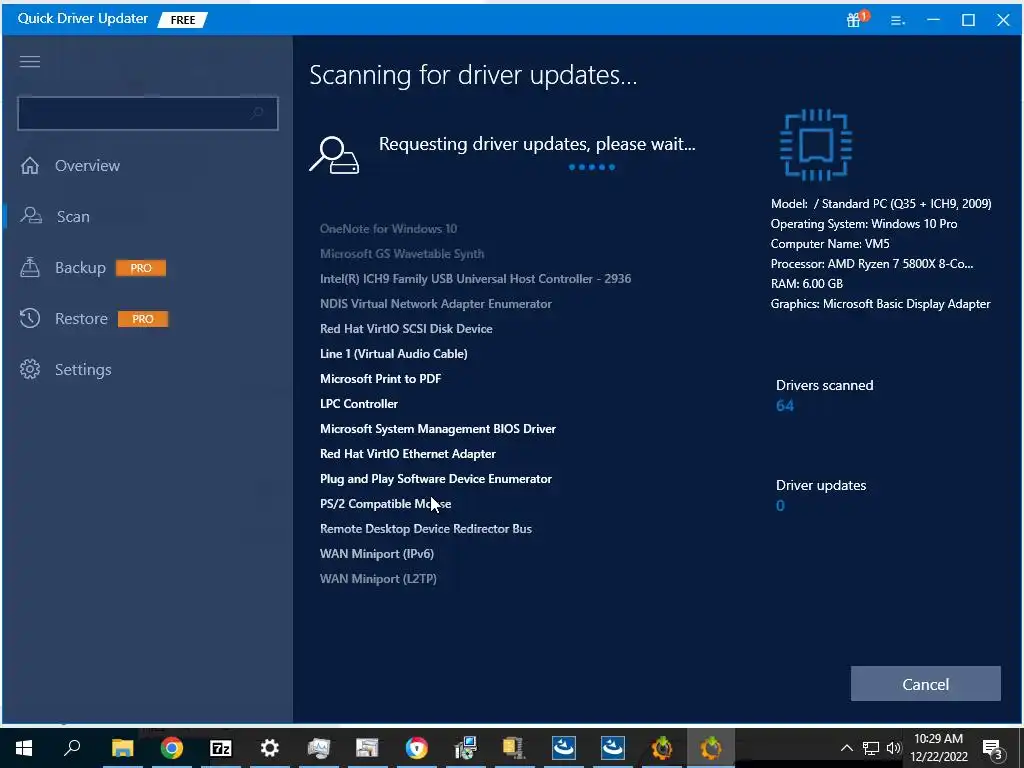The height and width of the screenshot is (768, 1024).
Task: Select 'Red Hat VirtIO SCSI Disk Device' entry
Action: (x=406, y=328)
